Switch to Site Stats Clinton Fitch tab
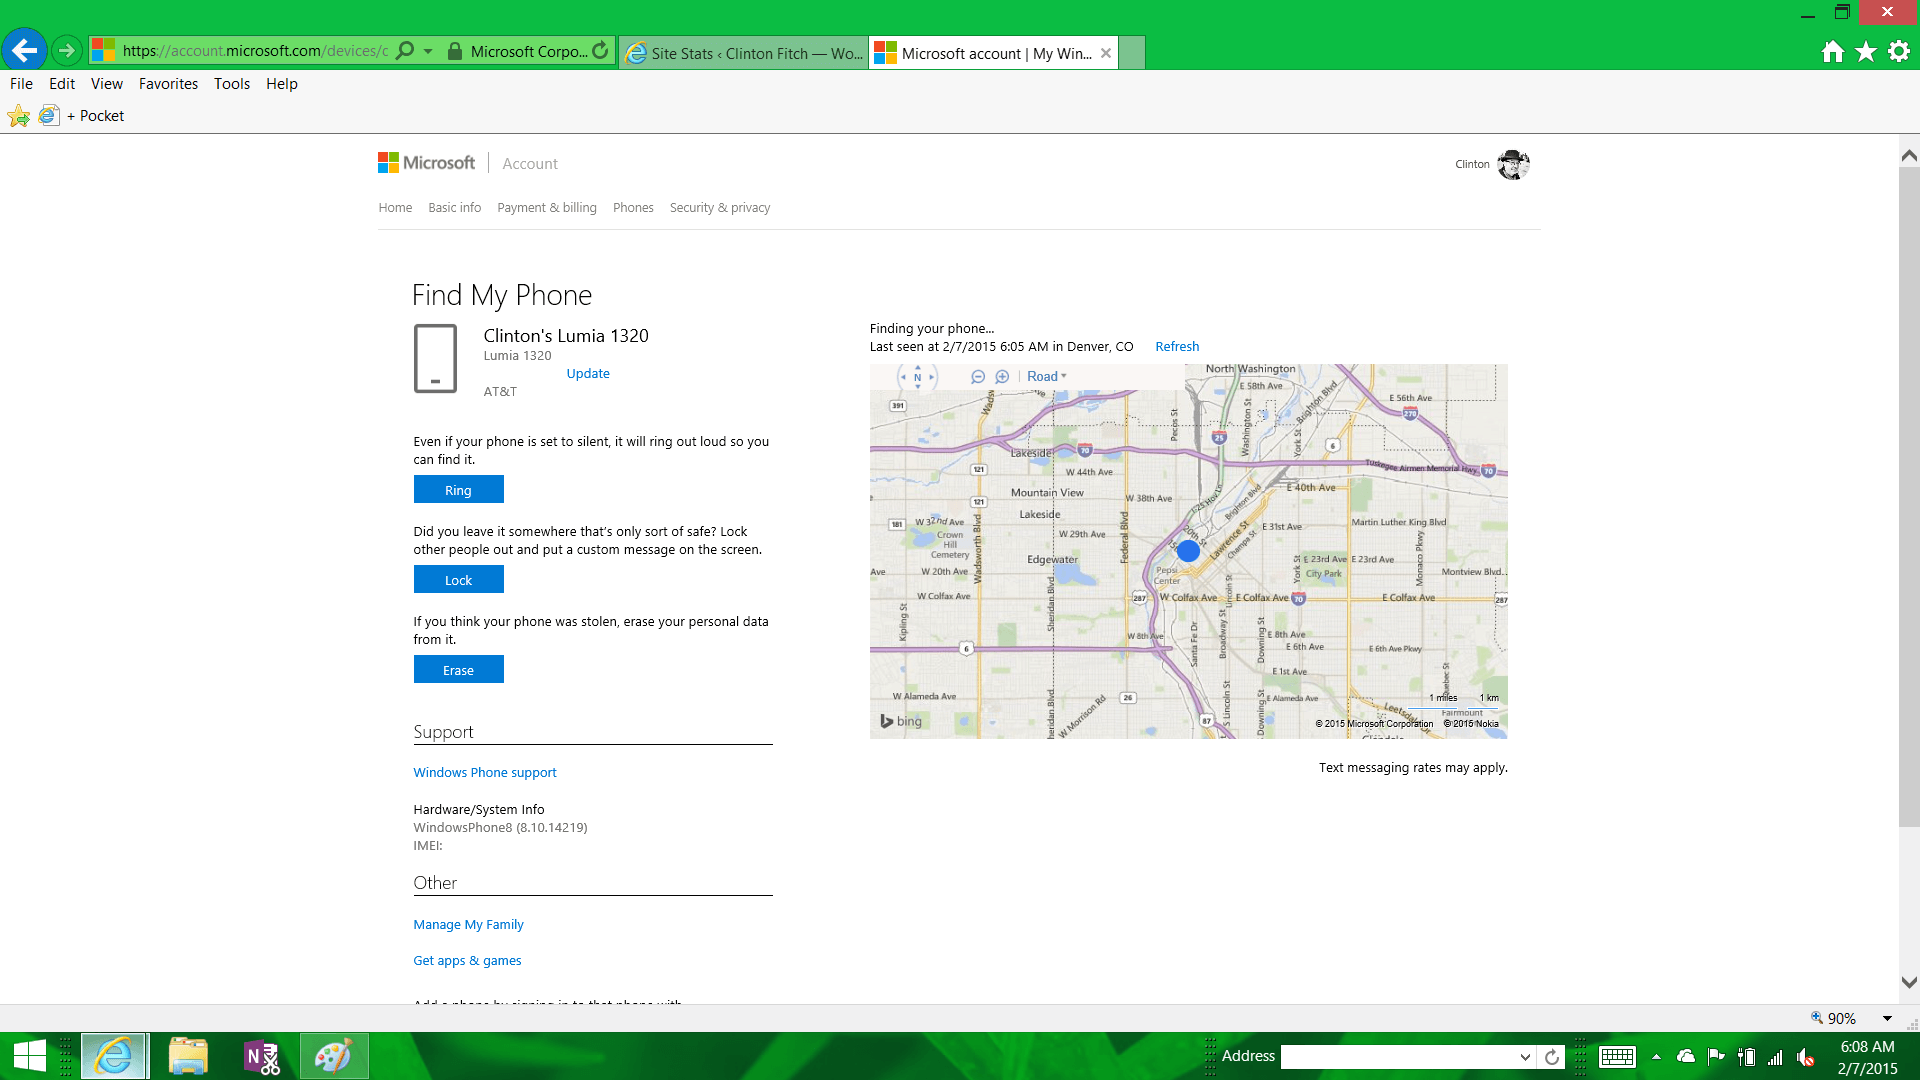Screen dimensions: 1920x1080 tap(744, 53)
